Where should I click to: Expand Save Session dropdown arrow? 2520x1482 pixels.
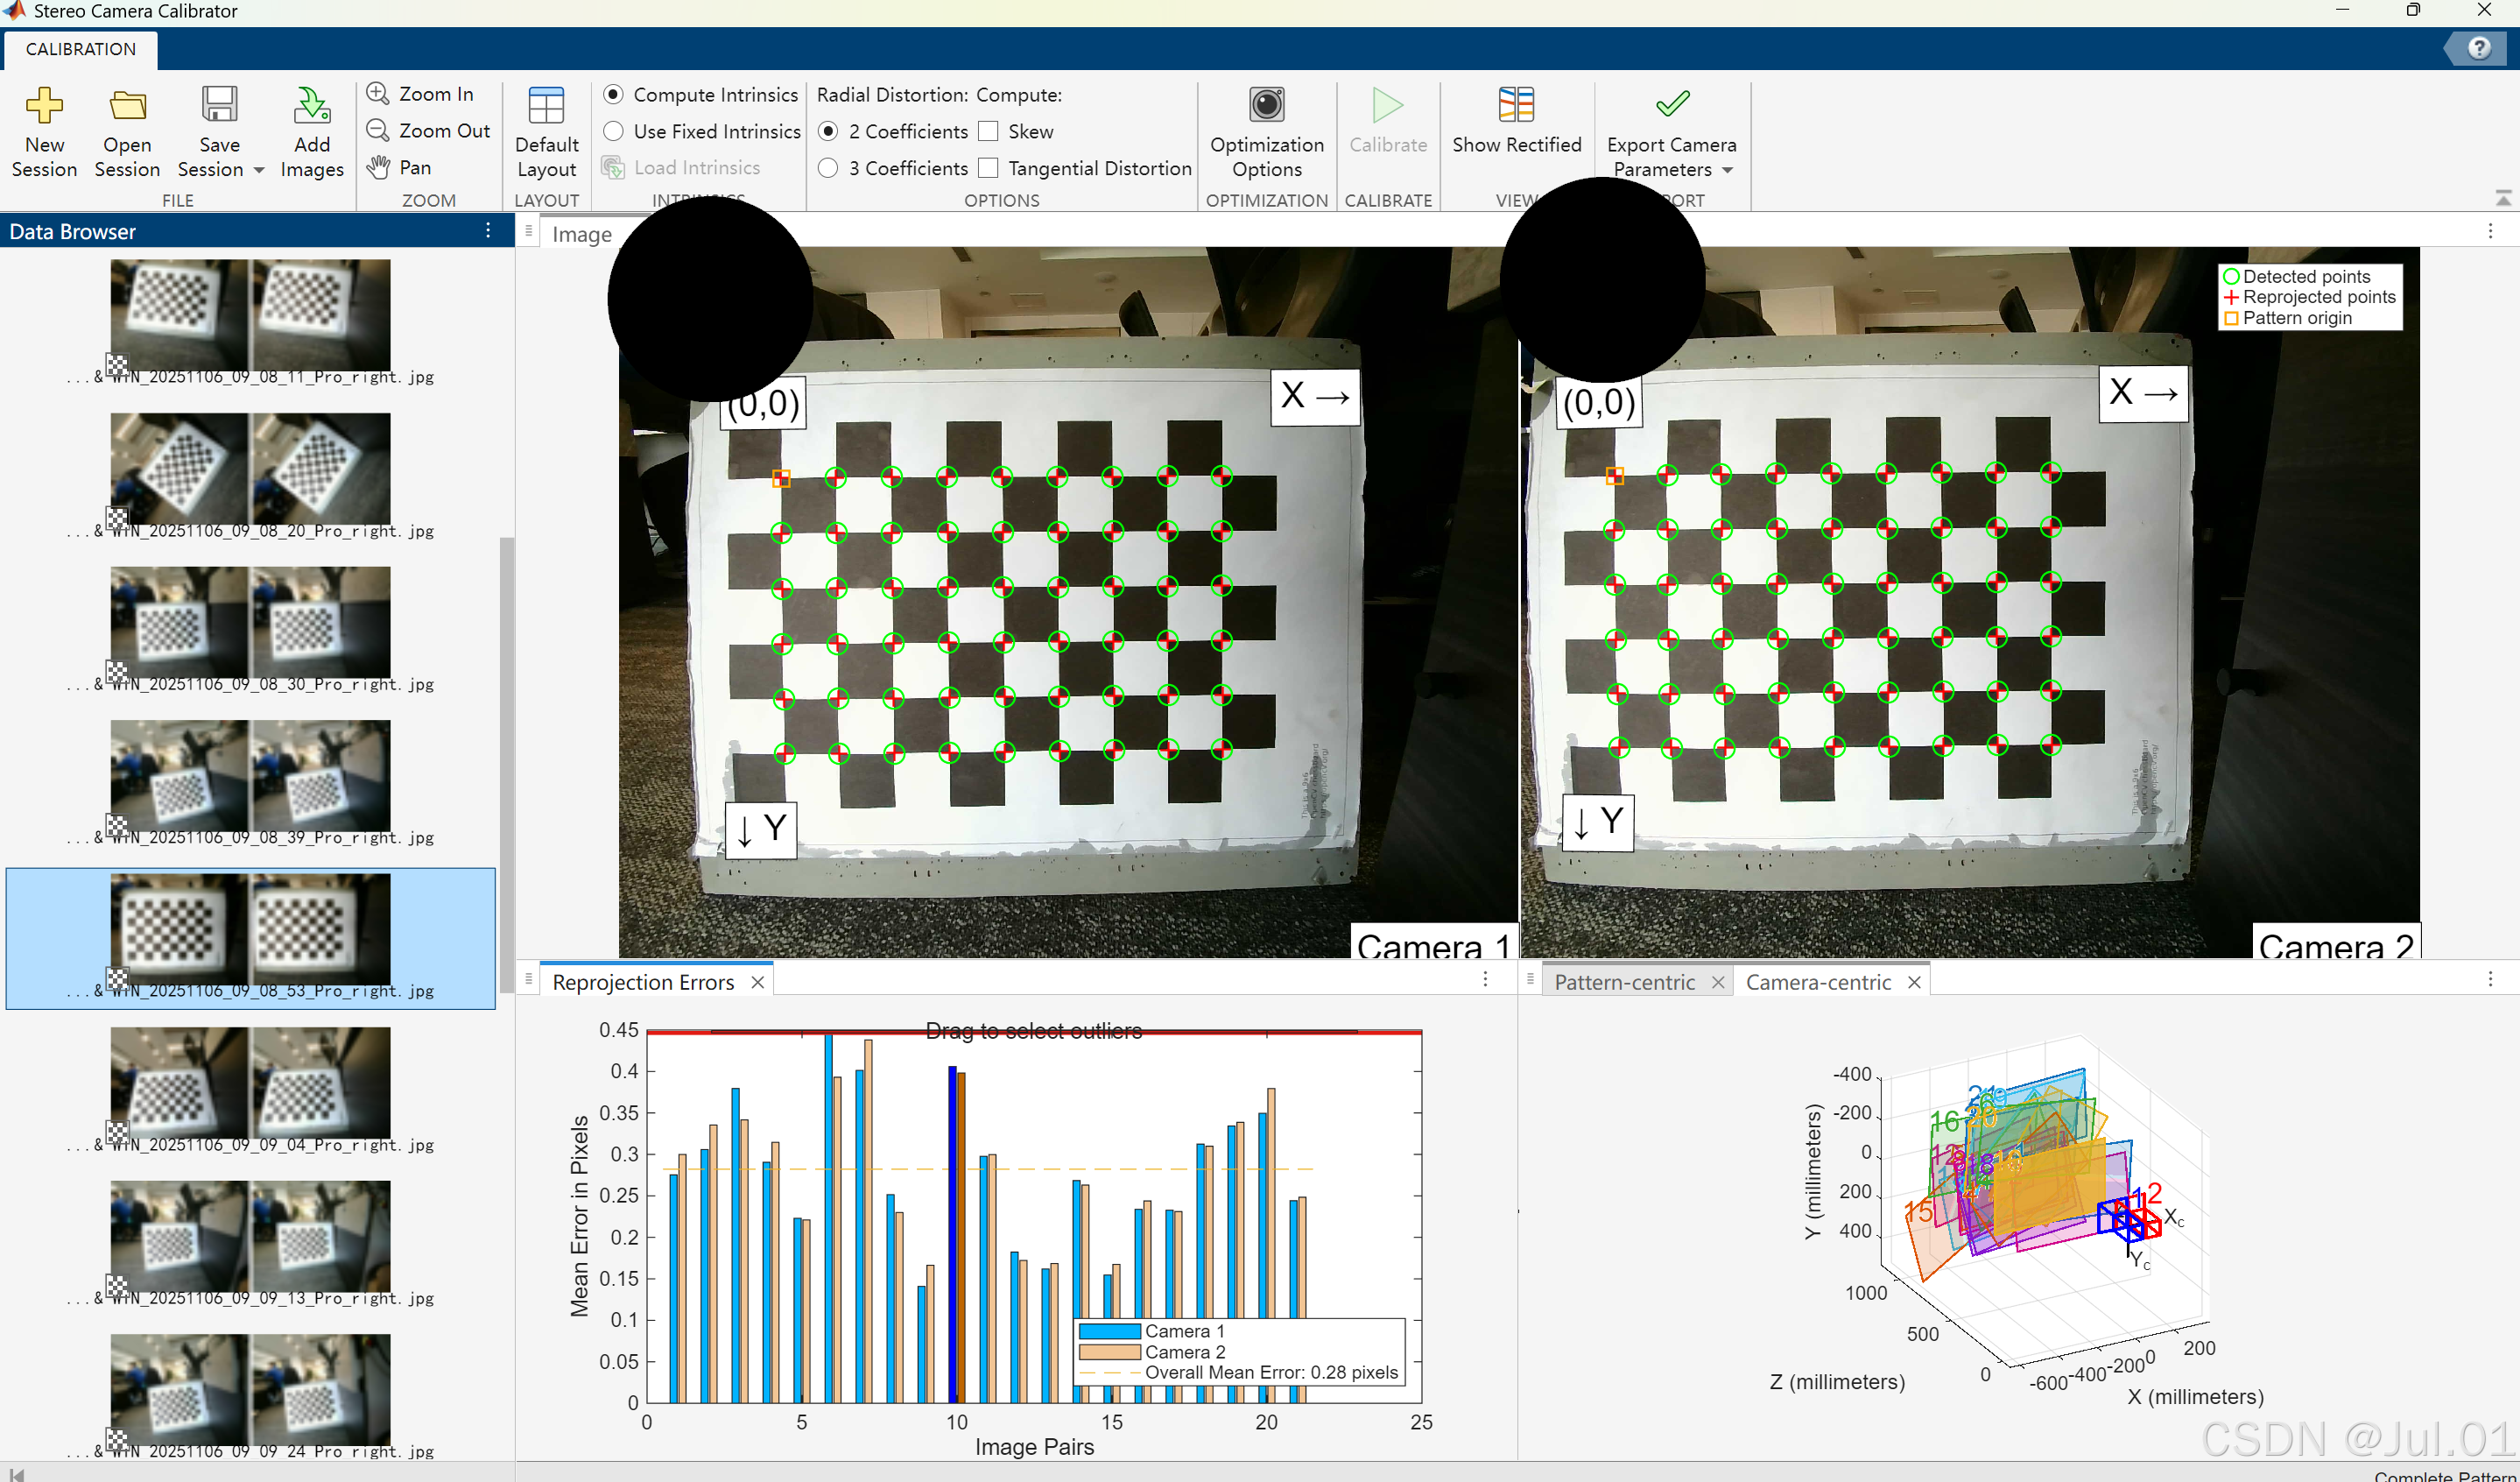(259, 170)
